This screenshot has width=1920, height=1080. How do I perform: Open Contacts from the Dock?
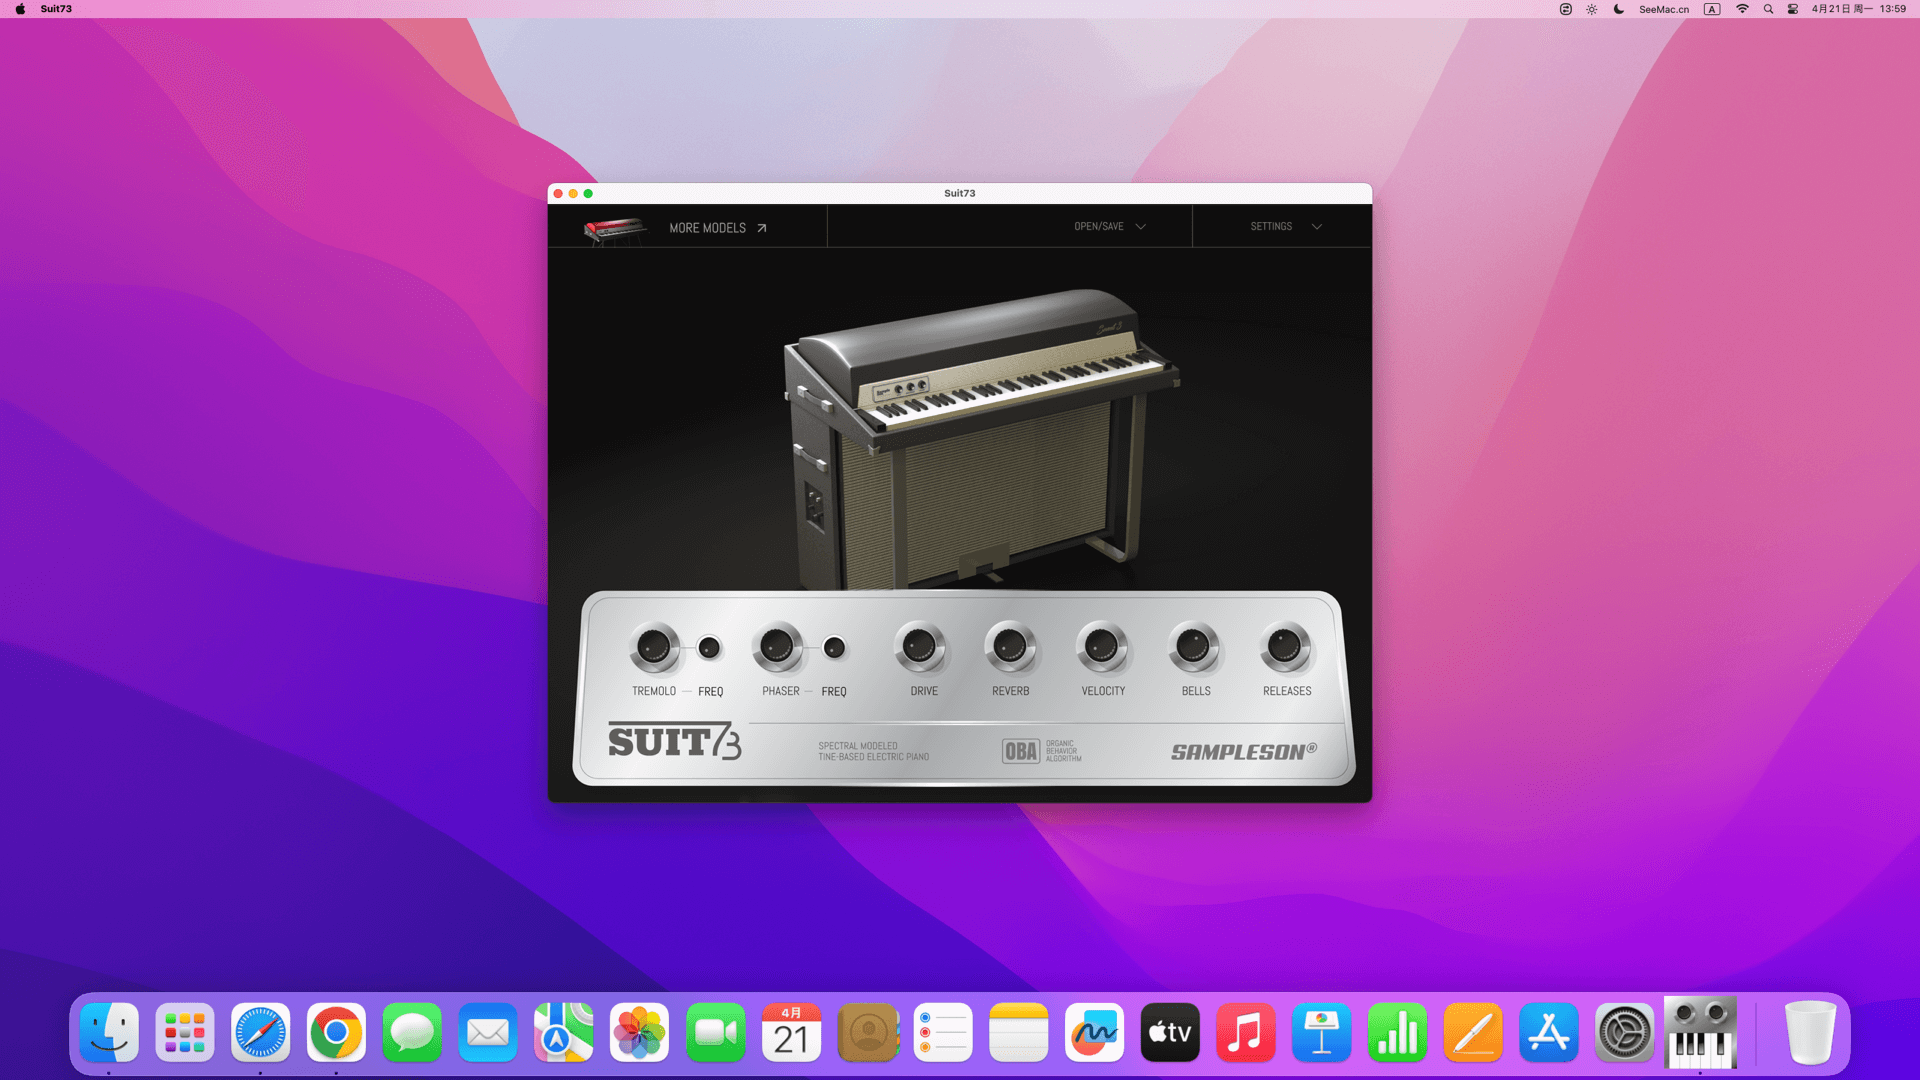[x=867, y=1032]
